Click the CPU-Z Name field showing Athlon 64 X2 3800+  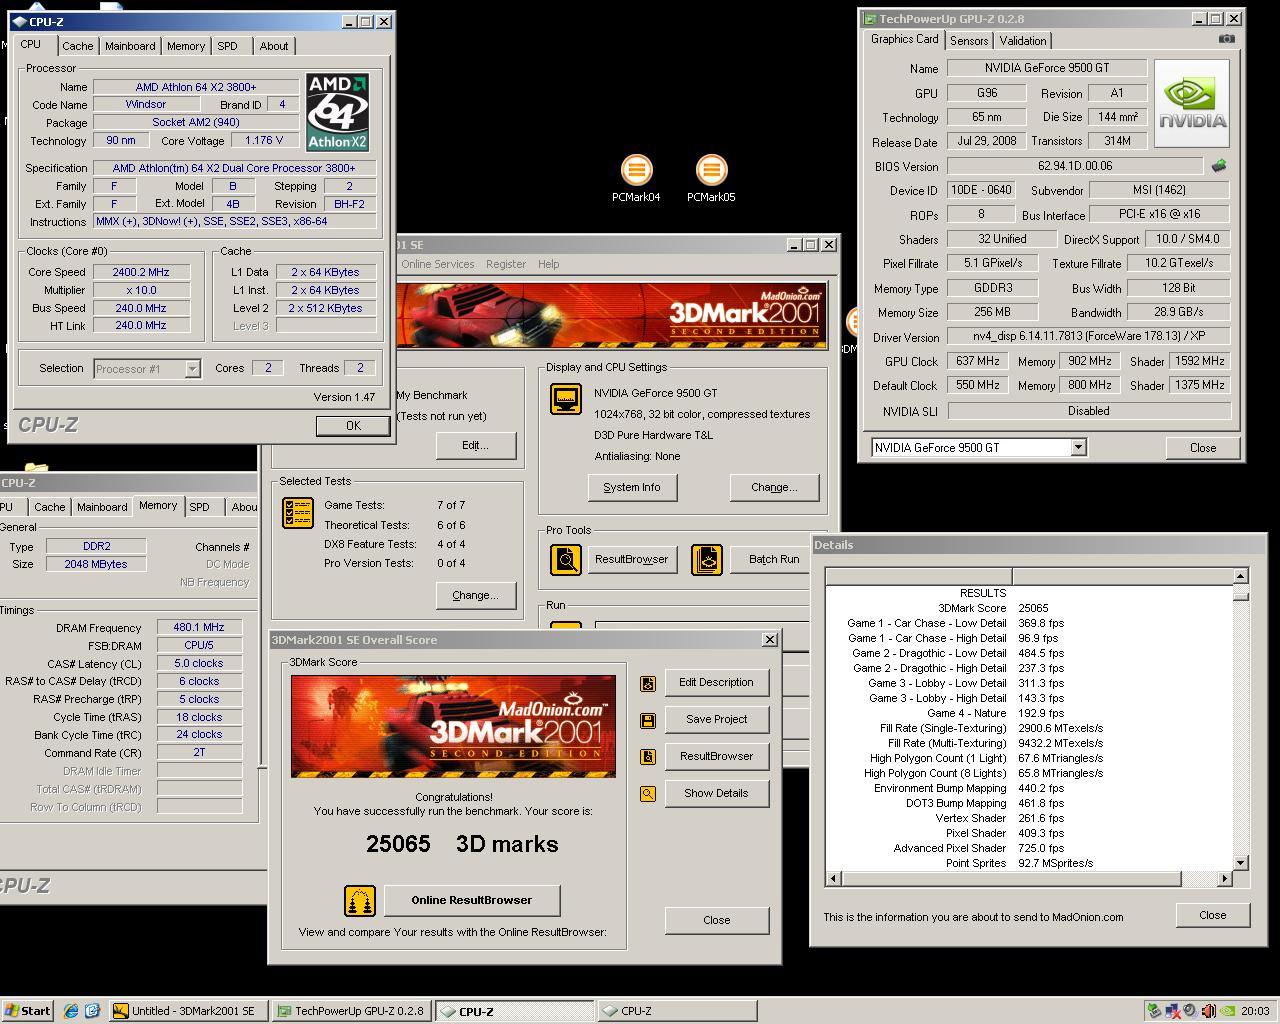196,87
